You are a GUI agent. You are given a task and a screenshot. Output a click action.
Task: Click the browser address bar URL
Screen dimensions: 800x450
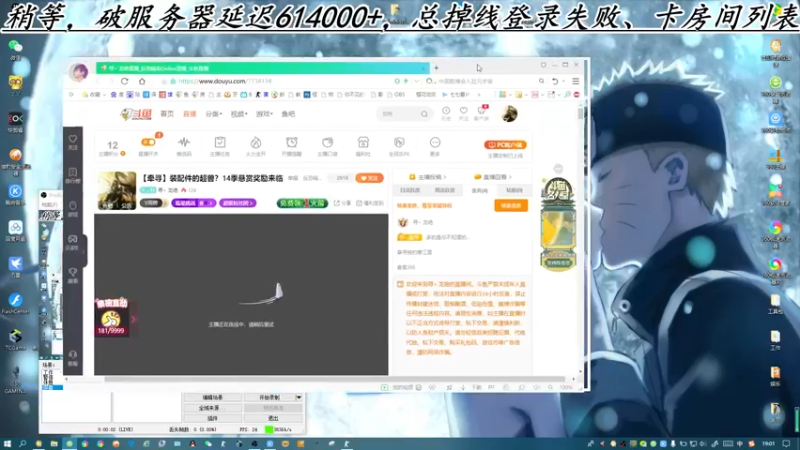[x=224, y=81]
